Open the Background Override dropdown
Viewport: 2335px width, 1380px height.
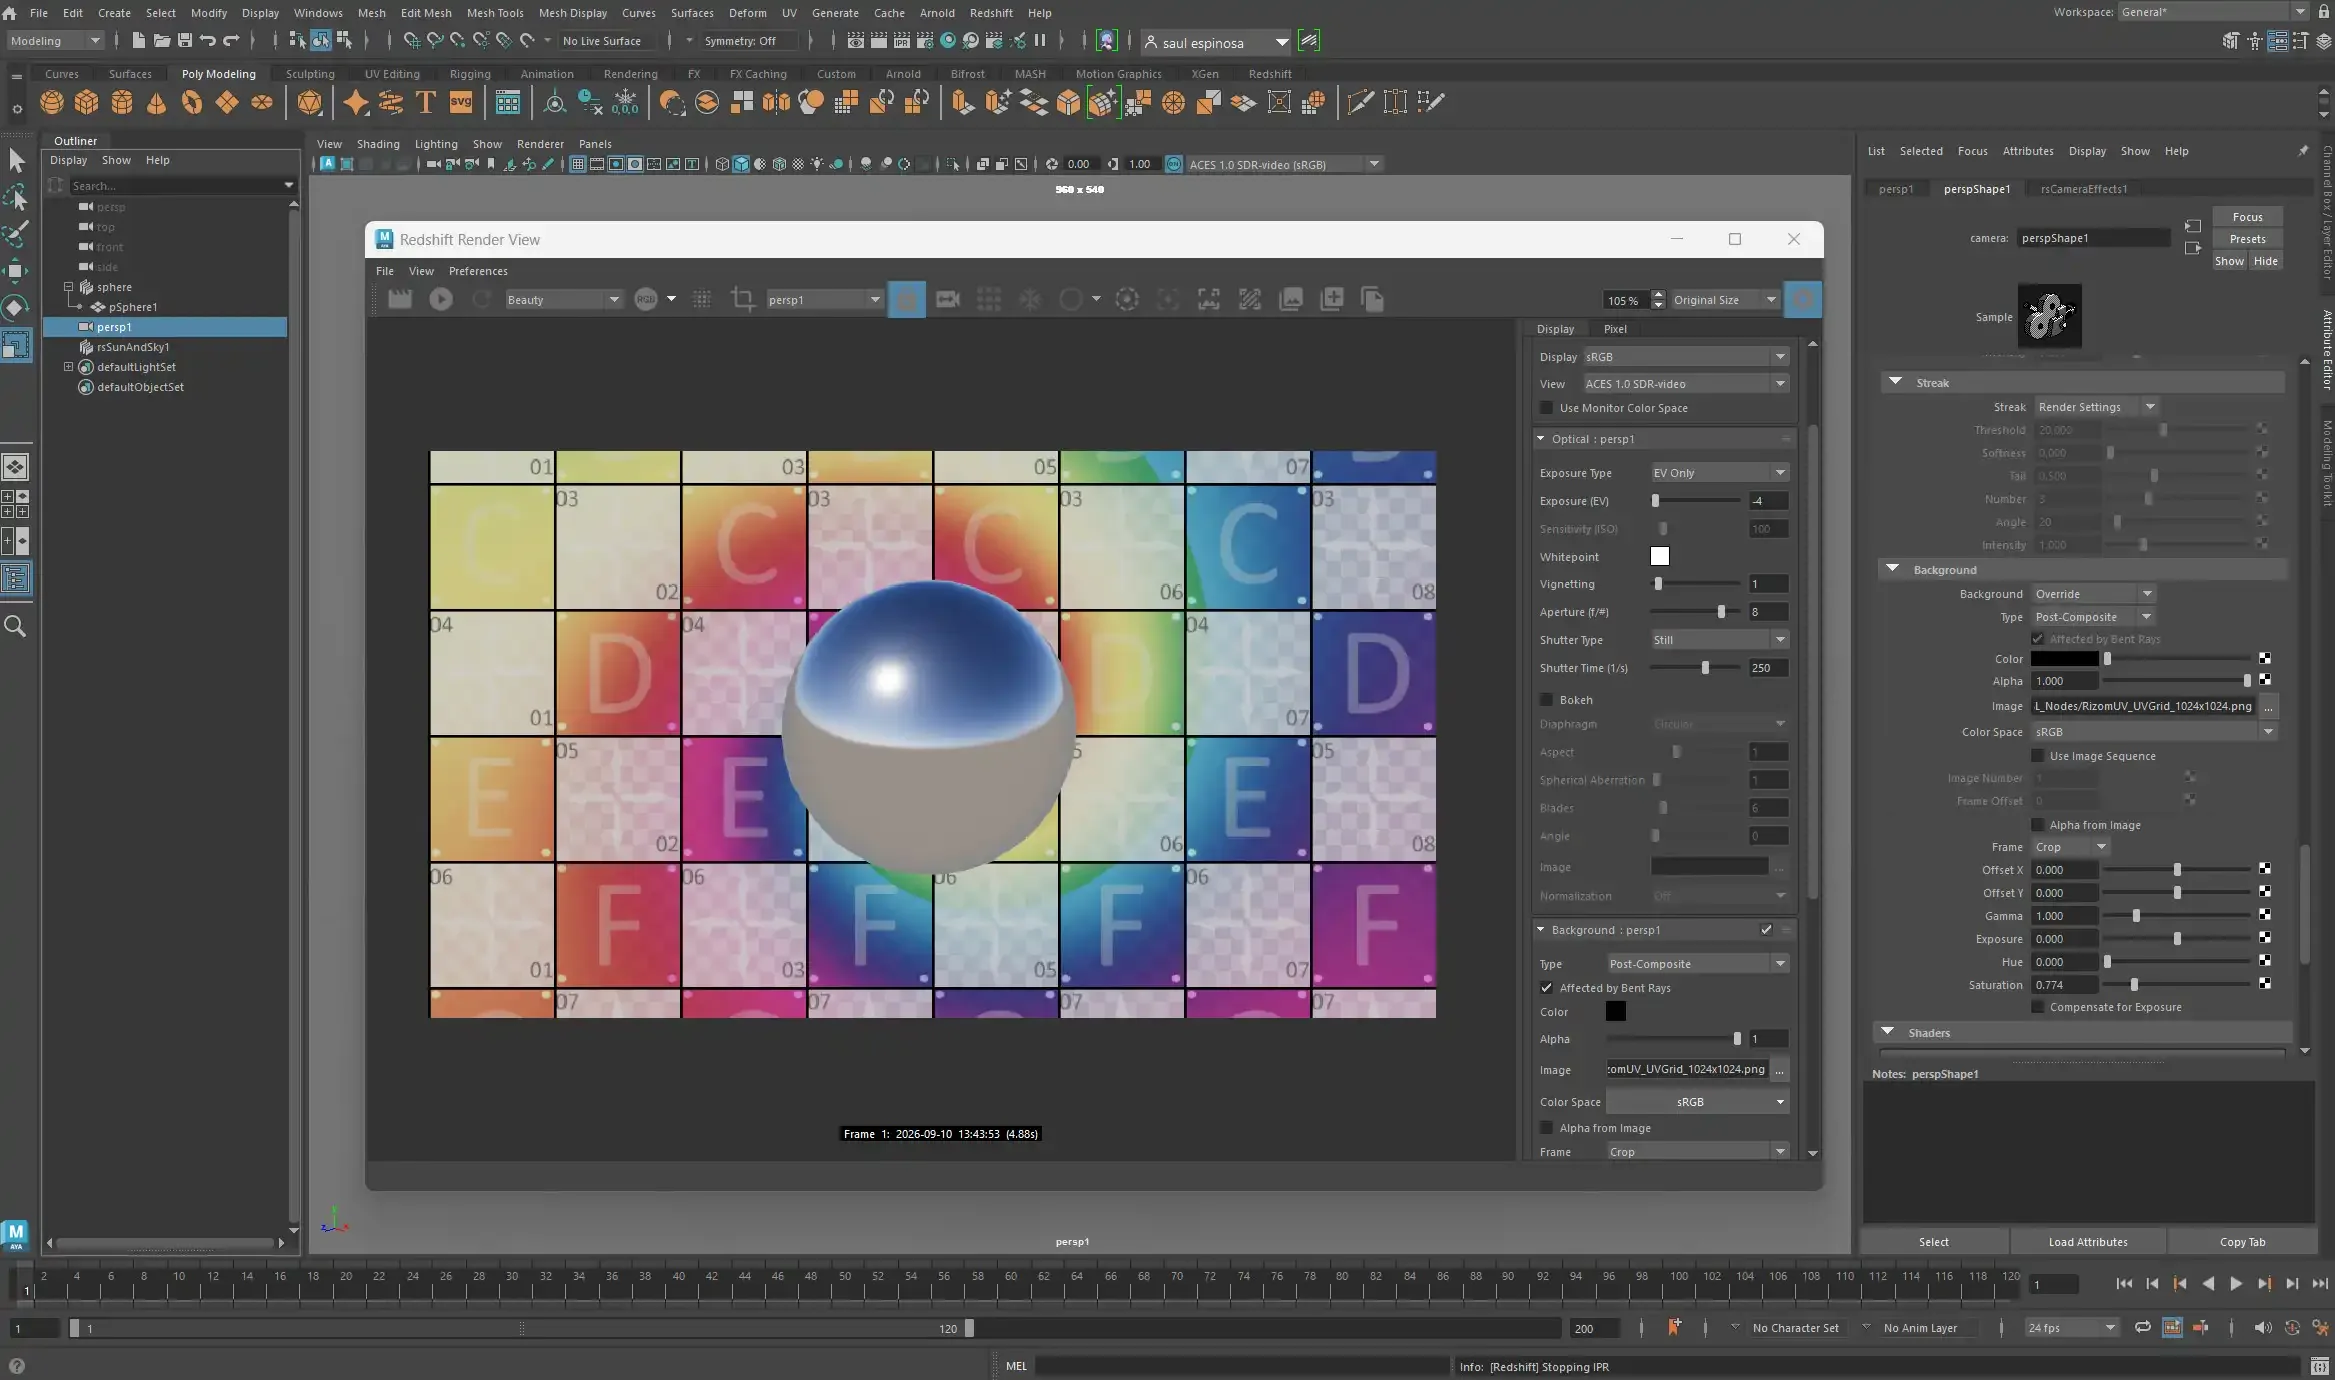2094,594
